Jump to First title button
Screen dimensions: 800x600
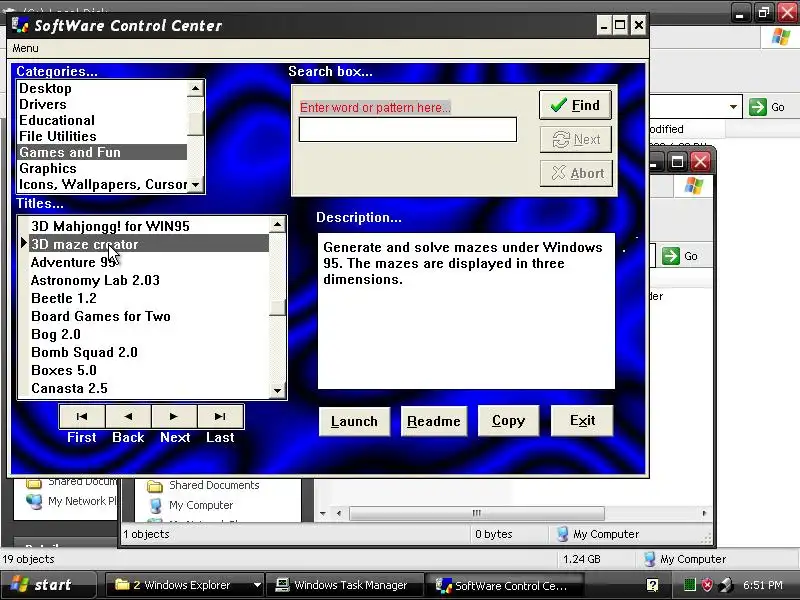click(82, 416)
